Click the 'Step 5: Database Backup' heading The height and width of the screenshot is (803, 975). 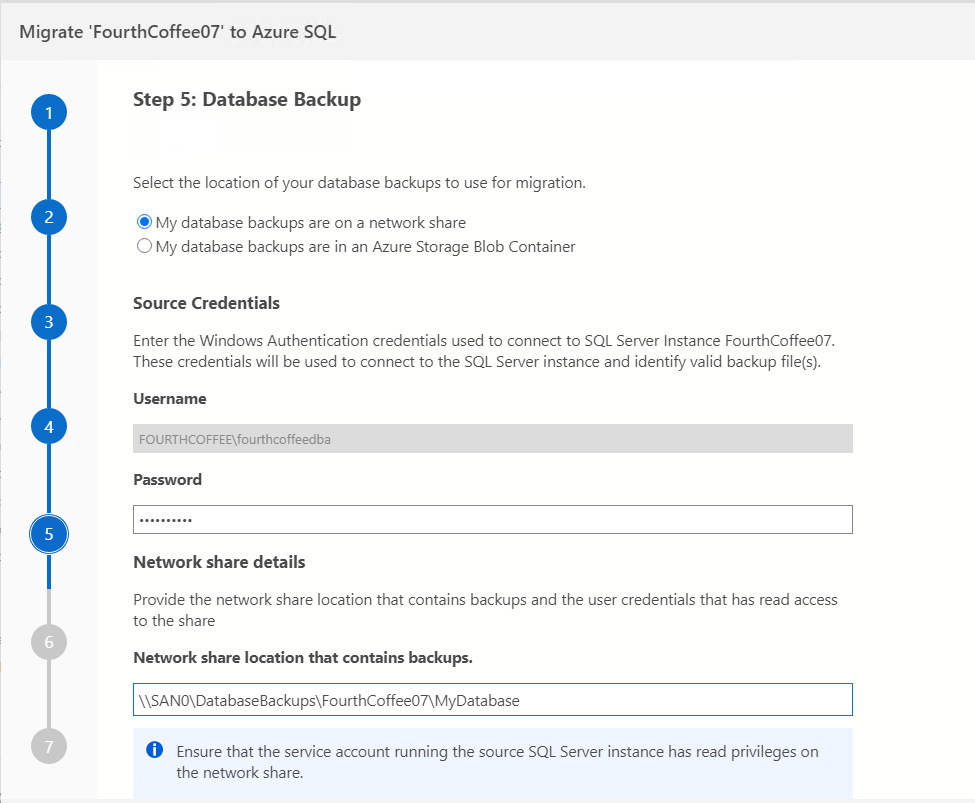pos(247,100)
